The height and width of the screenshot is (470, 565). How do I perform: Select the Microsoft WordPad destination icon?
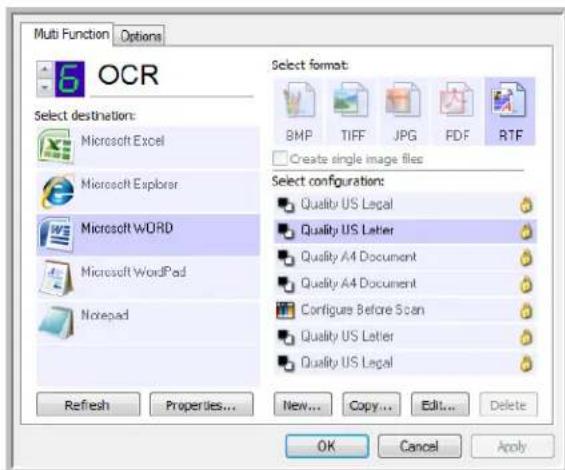(x=56, y=278)
